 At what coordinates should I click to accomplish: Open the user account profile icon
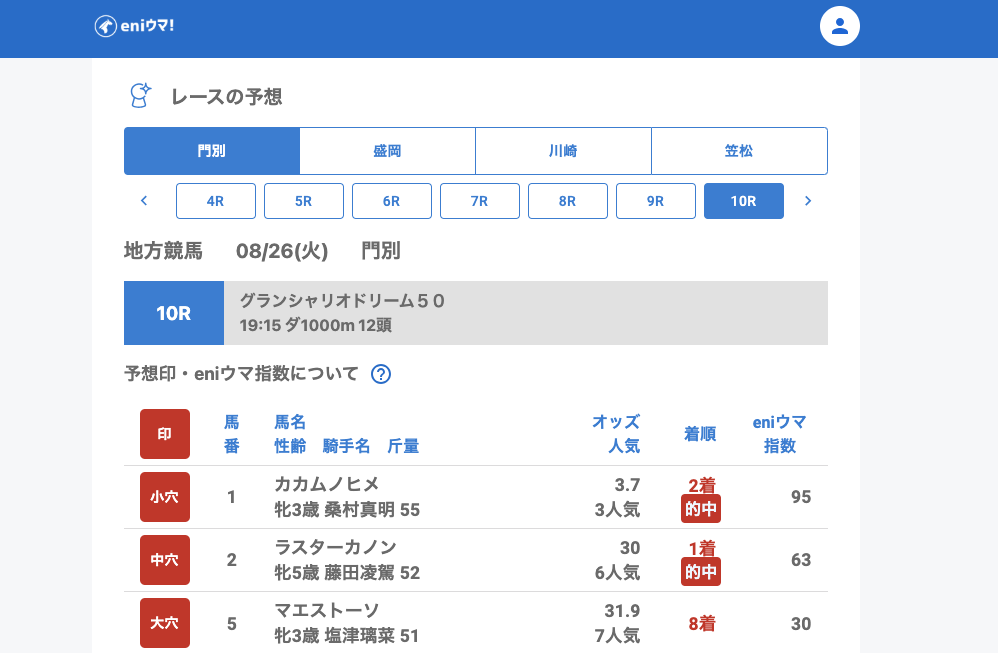click(840, 26)
